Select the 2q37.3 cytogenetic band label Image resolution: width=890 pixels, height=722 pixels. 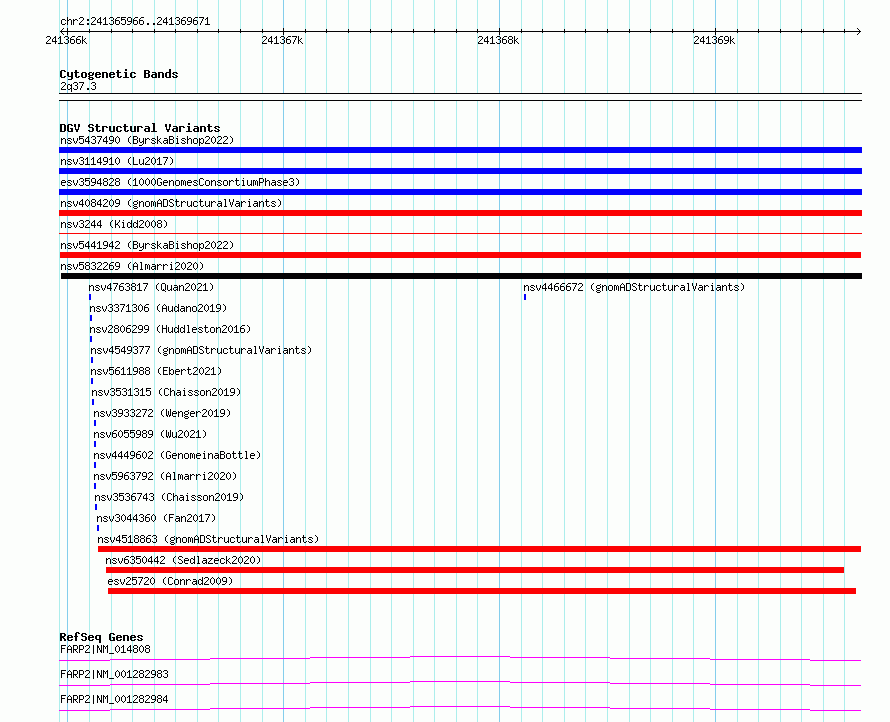78,86
